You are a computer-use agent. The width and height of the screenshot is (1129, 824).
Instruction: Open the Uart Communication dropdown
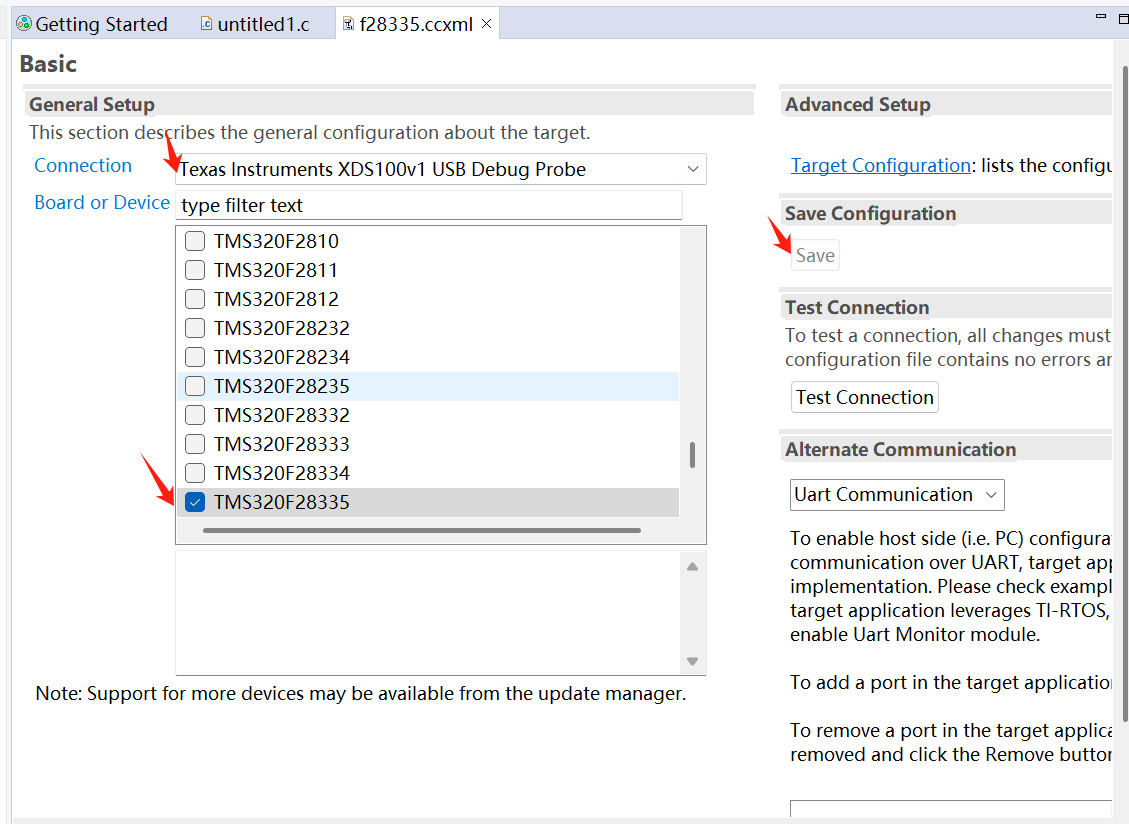(x=897, y=495)
